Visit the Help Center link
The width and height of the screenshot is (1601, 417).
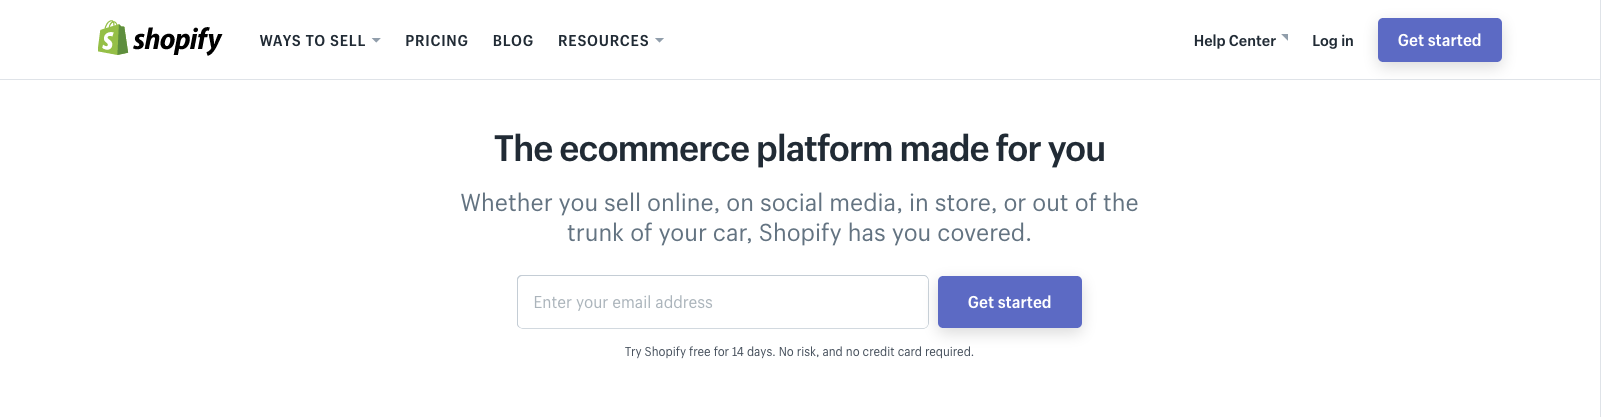[1234, 41]
